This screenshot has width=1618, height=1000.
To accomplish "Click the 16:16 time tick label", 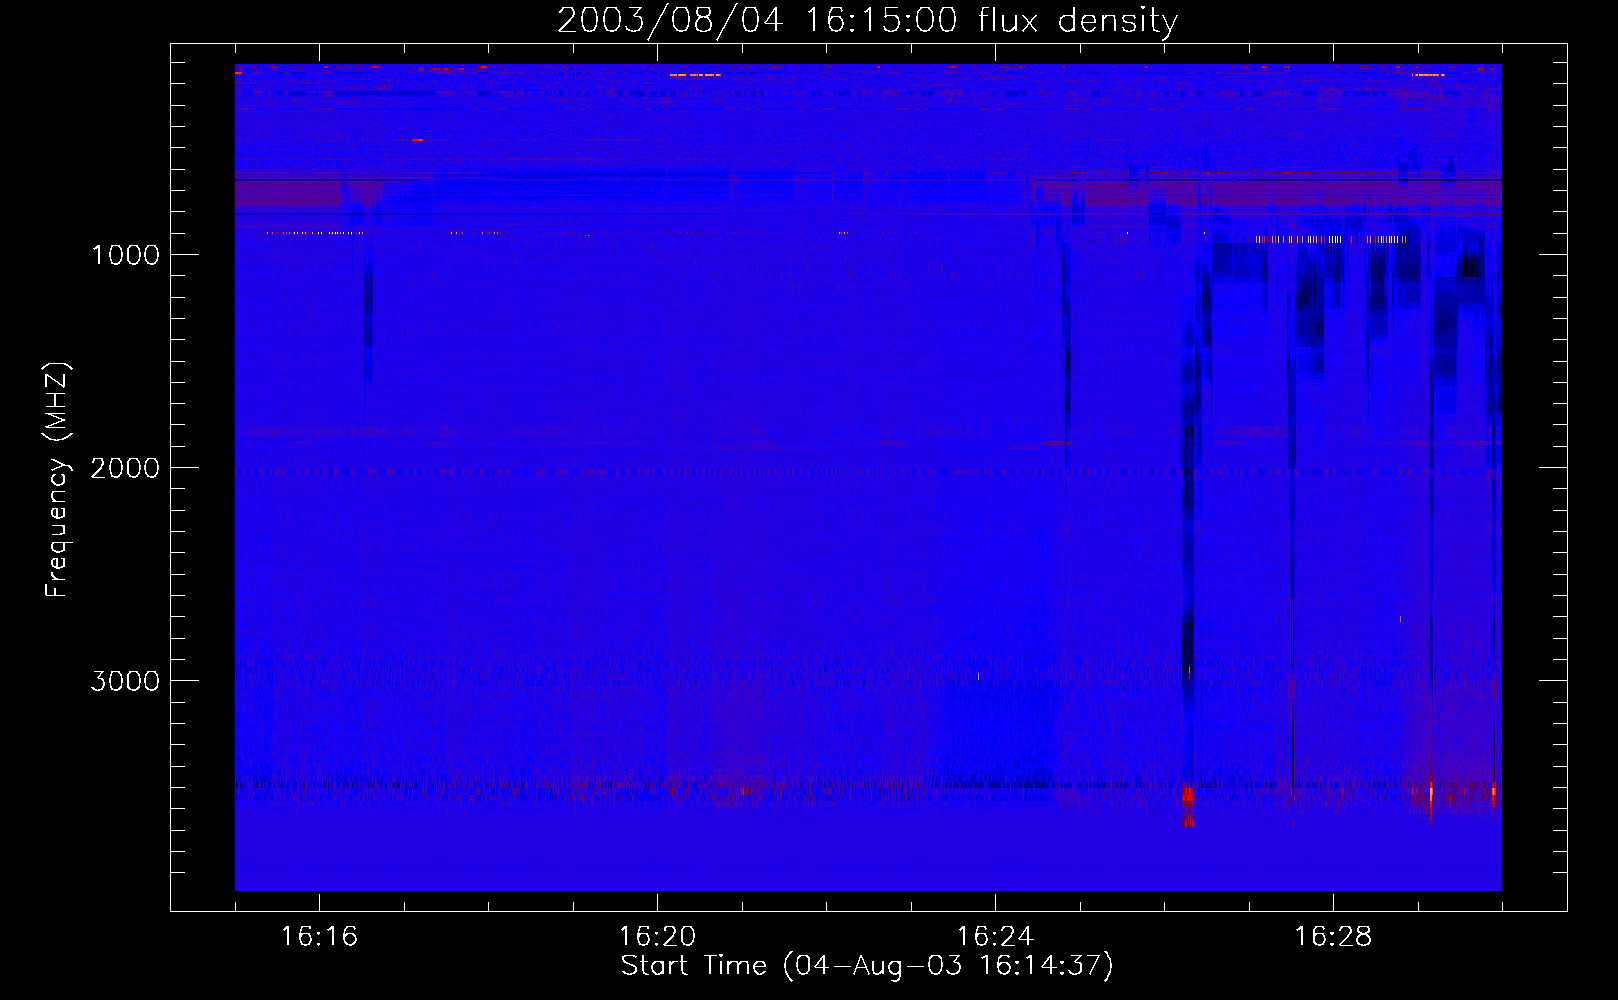I will [319, 937].
